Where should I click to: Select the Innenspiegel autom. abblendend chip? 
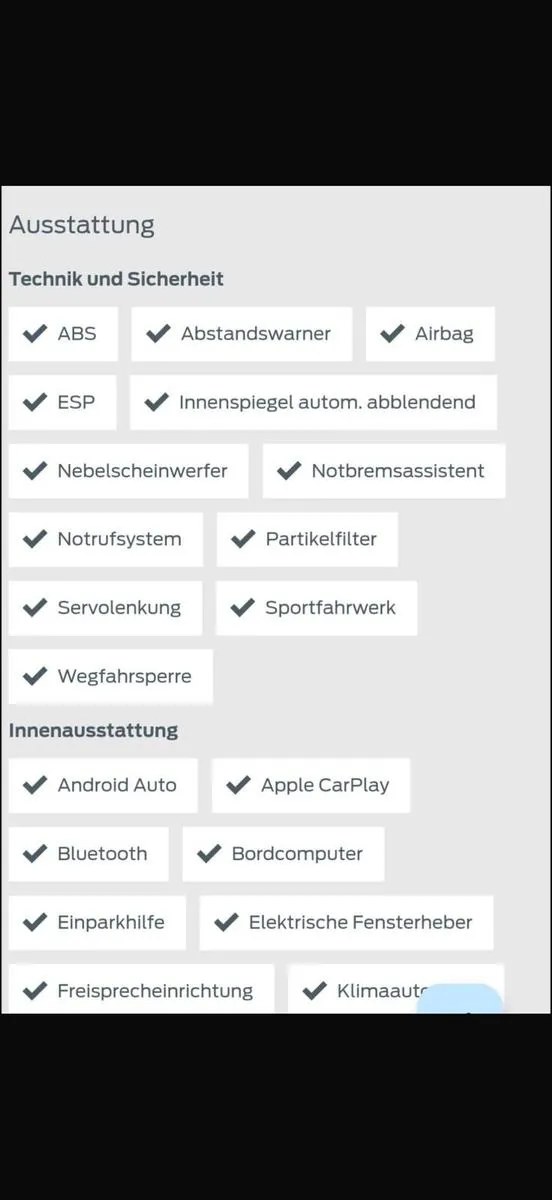(313, 403)
